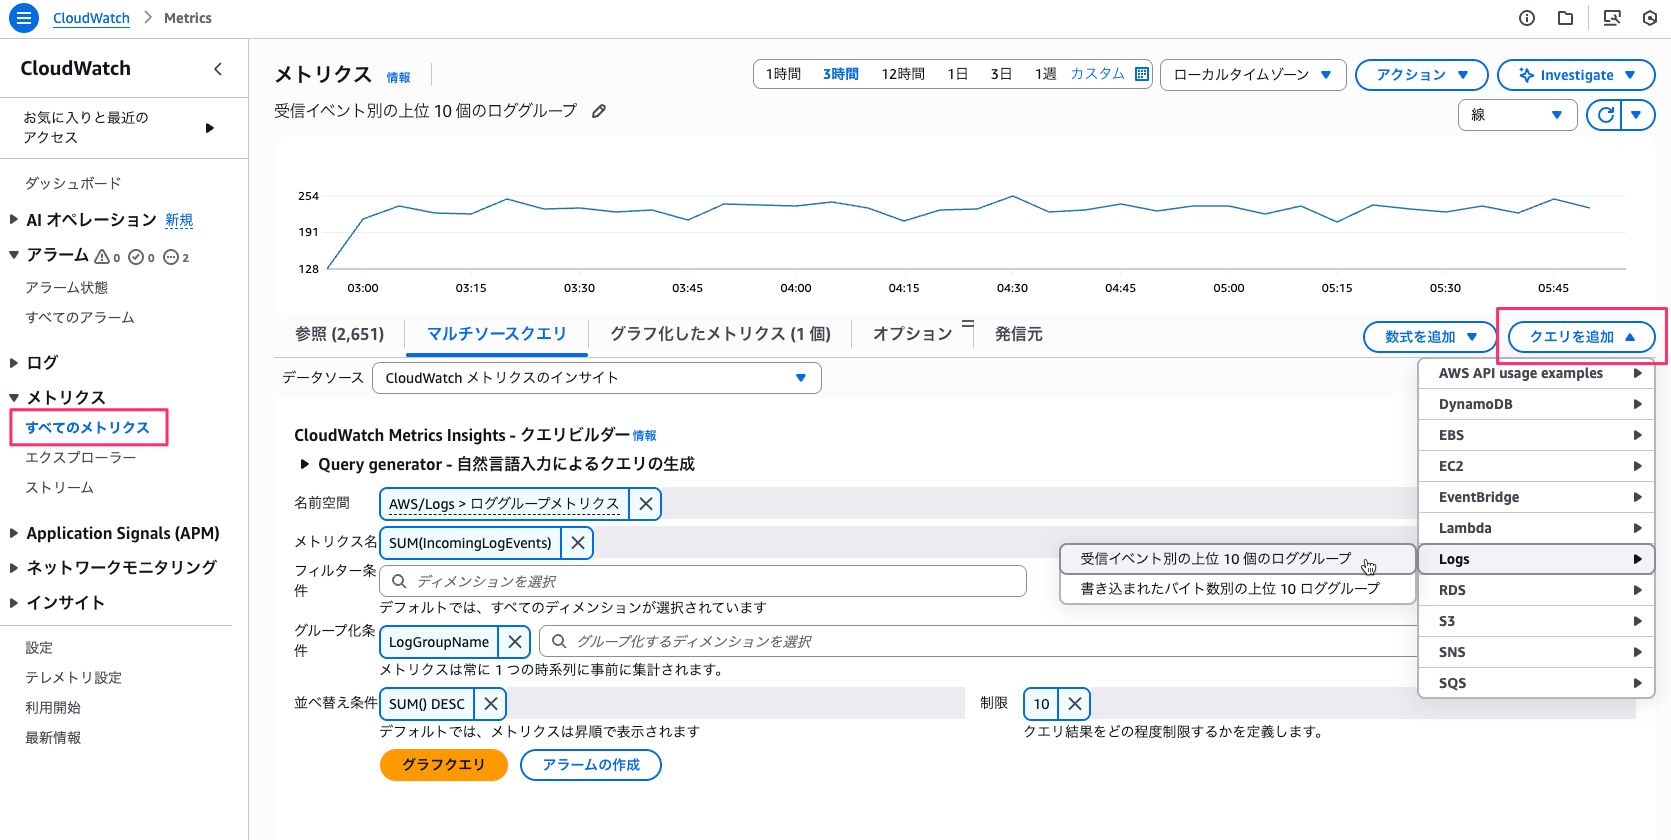This screenshot has width=1671, height=840.
Task: Open the 線 graph type dropdown
Action: (x=1517, y=115)
